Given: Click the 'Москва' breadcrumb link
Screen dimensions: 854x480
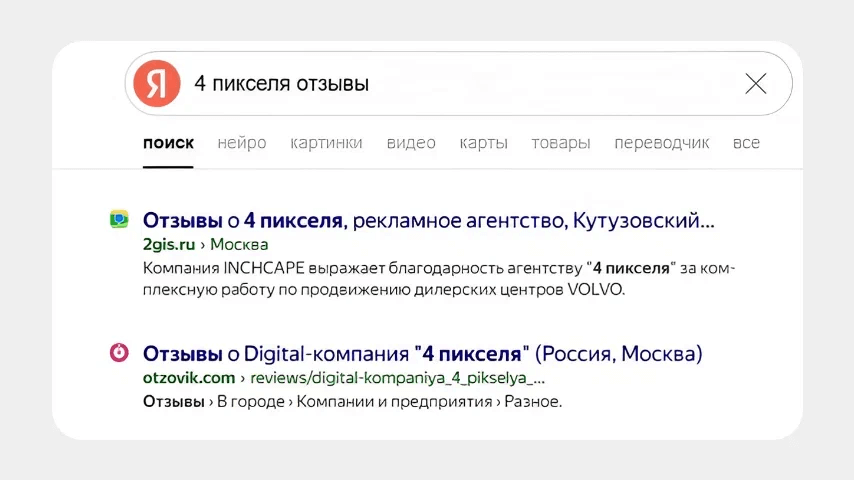Looking at the screenshot, I should [x=239, y=244].
